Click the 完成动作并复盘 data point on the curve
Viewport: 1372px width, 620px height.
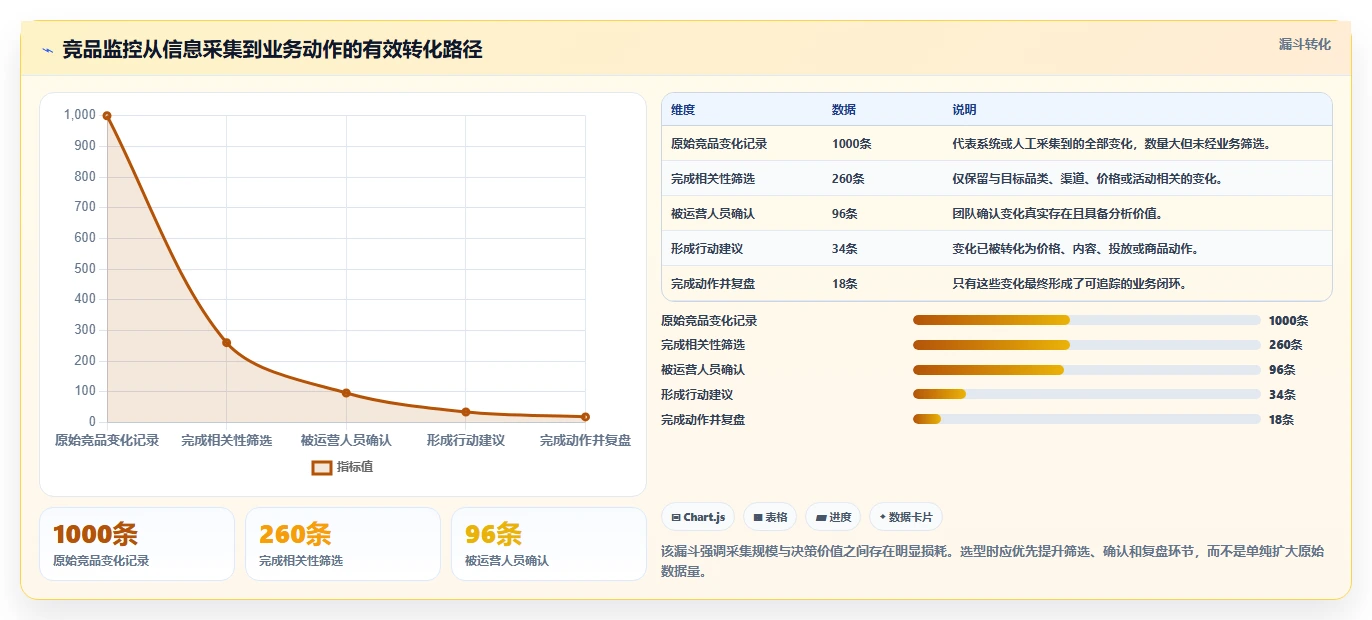(585, 417)
